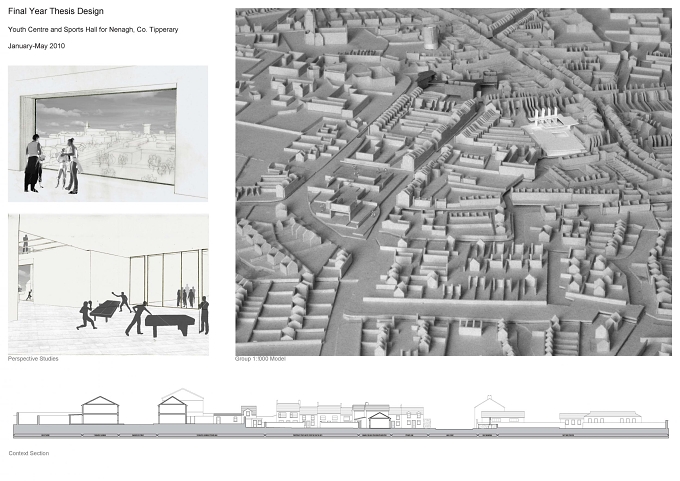Click 'Youth Centre and Sports Hall for Nenagh' subtitle
The height and width of the screenshot is (481, 680).
[93, 29]
